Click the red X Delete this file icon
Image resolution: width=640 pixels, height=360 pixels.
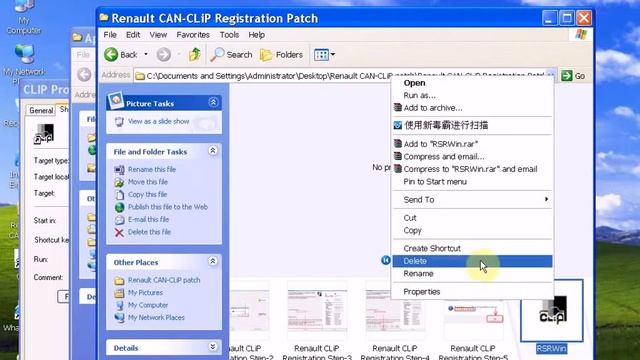119,232
